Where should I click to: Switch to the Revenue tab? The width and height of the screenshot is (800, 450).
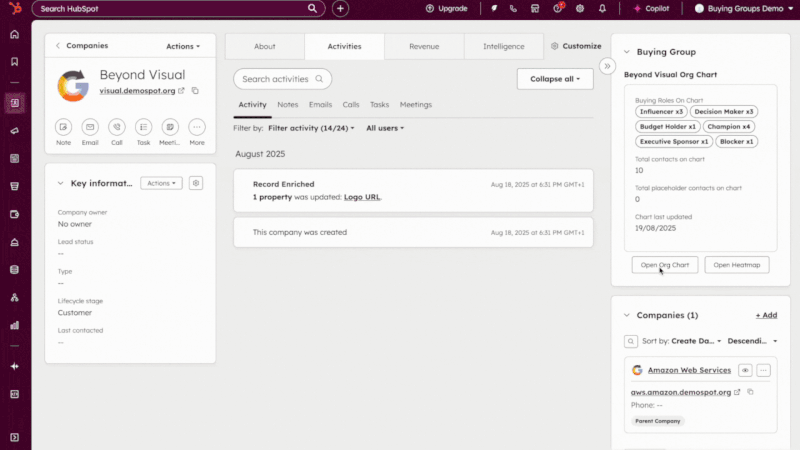(x=424, y=46)
